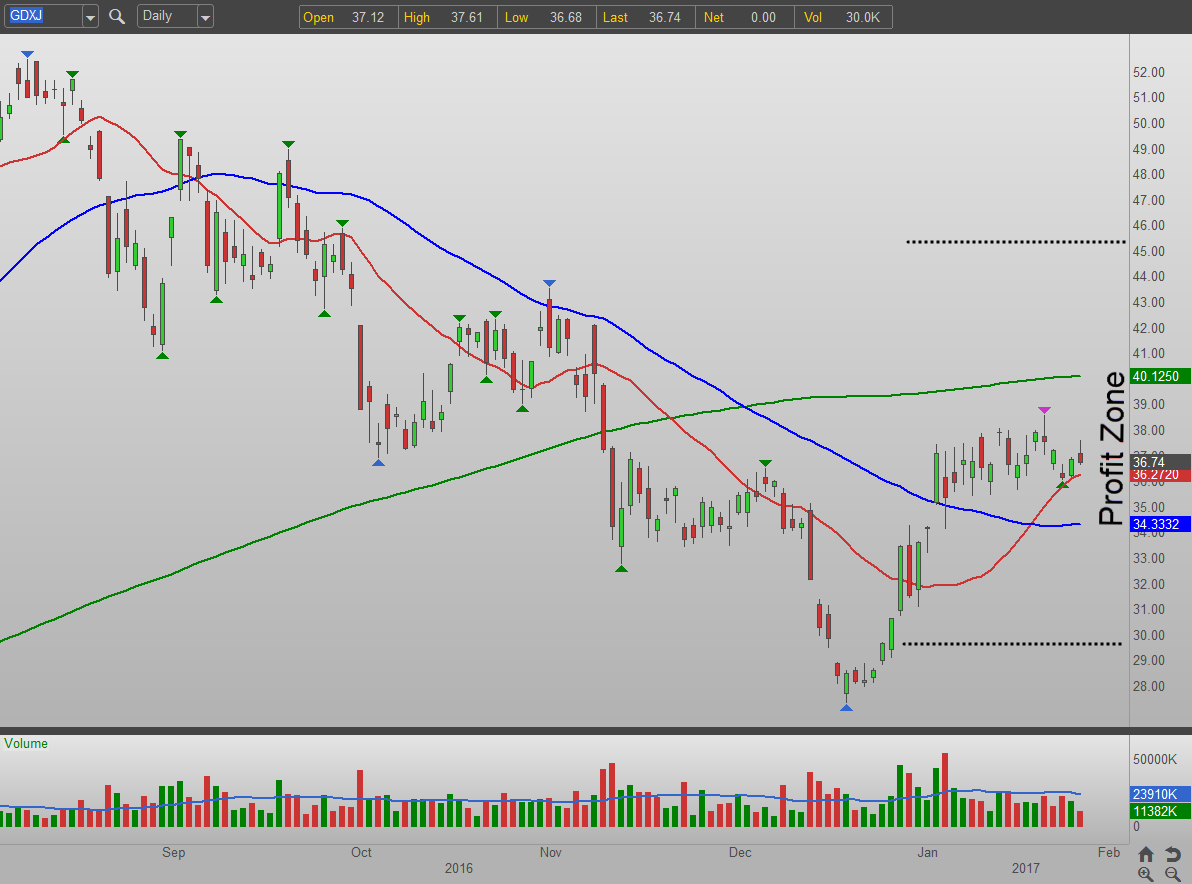Click the zoom out magnifier icon

tap(1173, 874)
